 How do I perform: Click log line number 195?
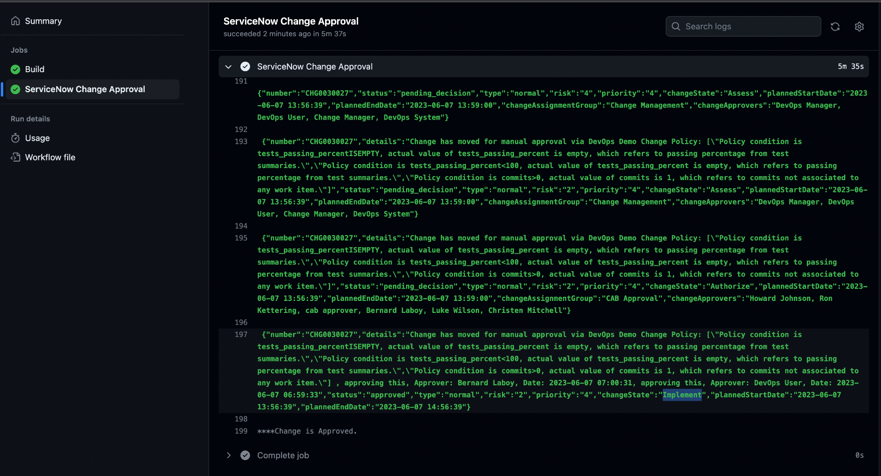pyautogui.click(x=240, y=238)
